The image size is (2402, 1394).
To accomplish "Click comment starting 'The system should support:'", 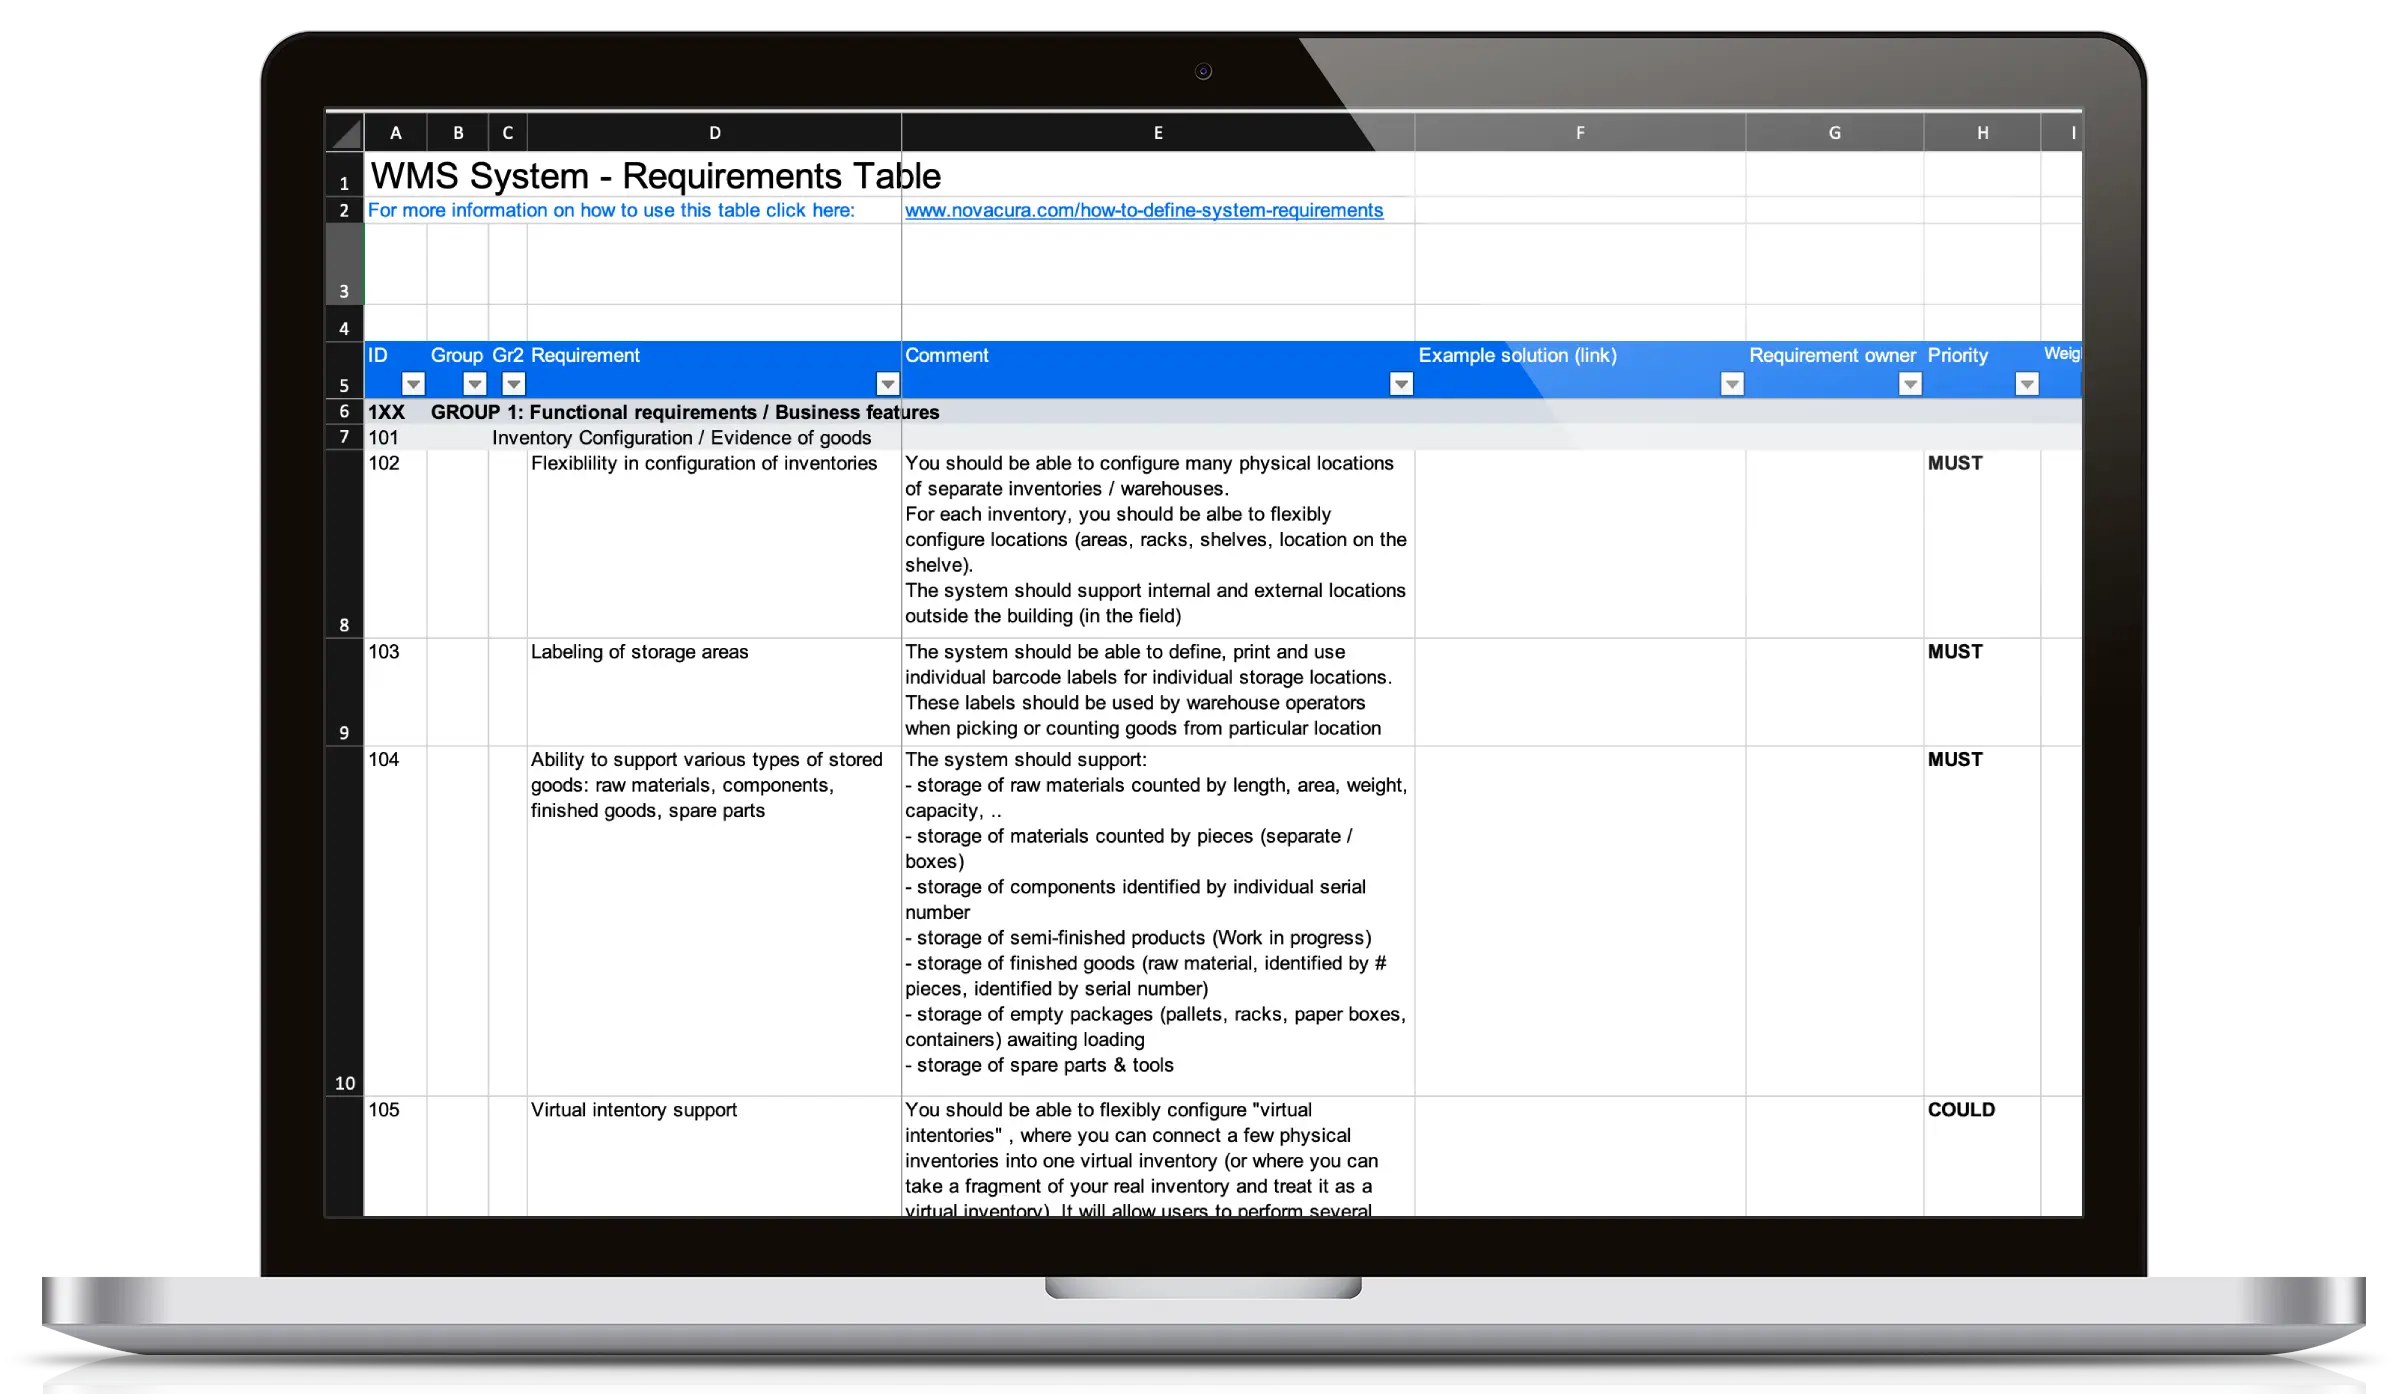I will 1158,921.
